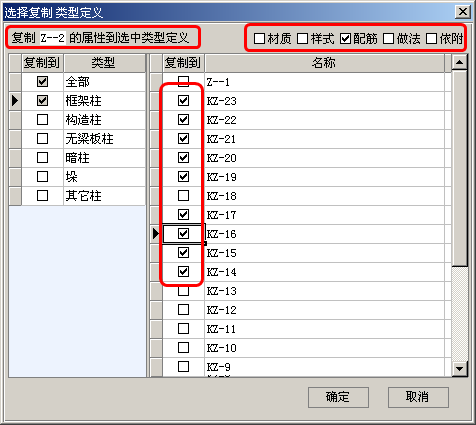Close the 选择复制类型定义 dialog
Screen dimensions: 476x425
click(x=462, y=12)
